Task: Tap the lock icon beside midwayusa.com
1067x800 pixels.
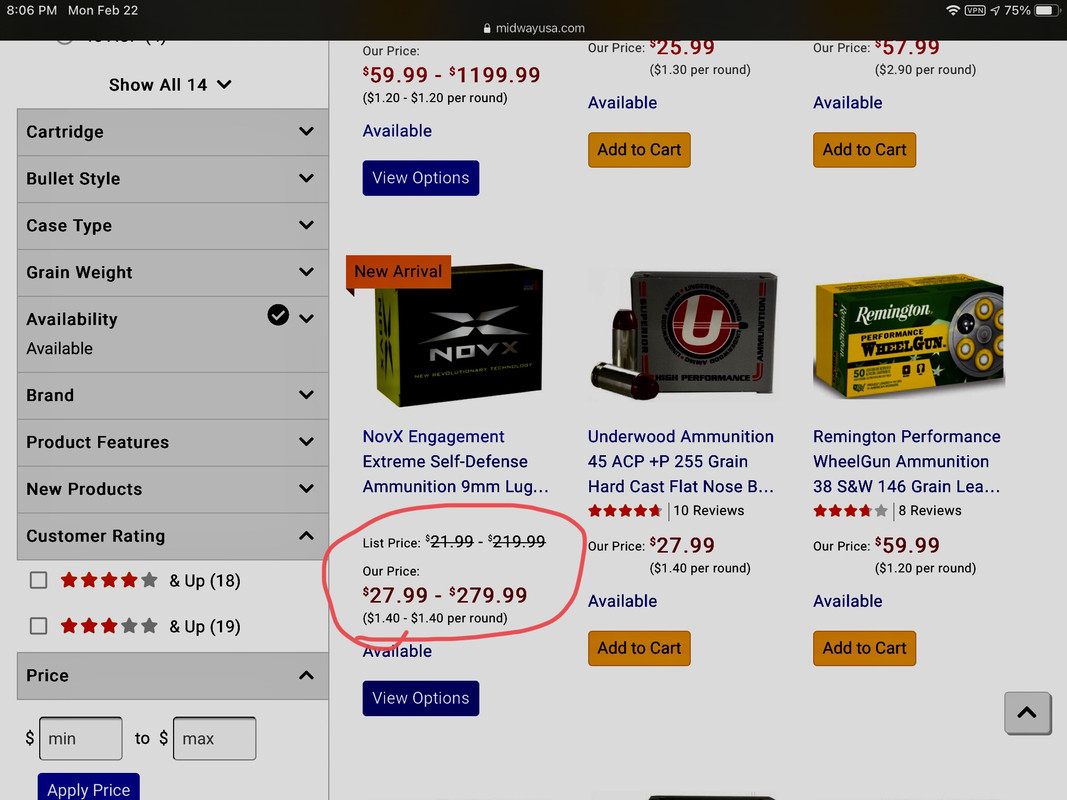Action: click(x=487, y=28)
